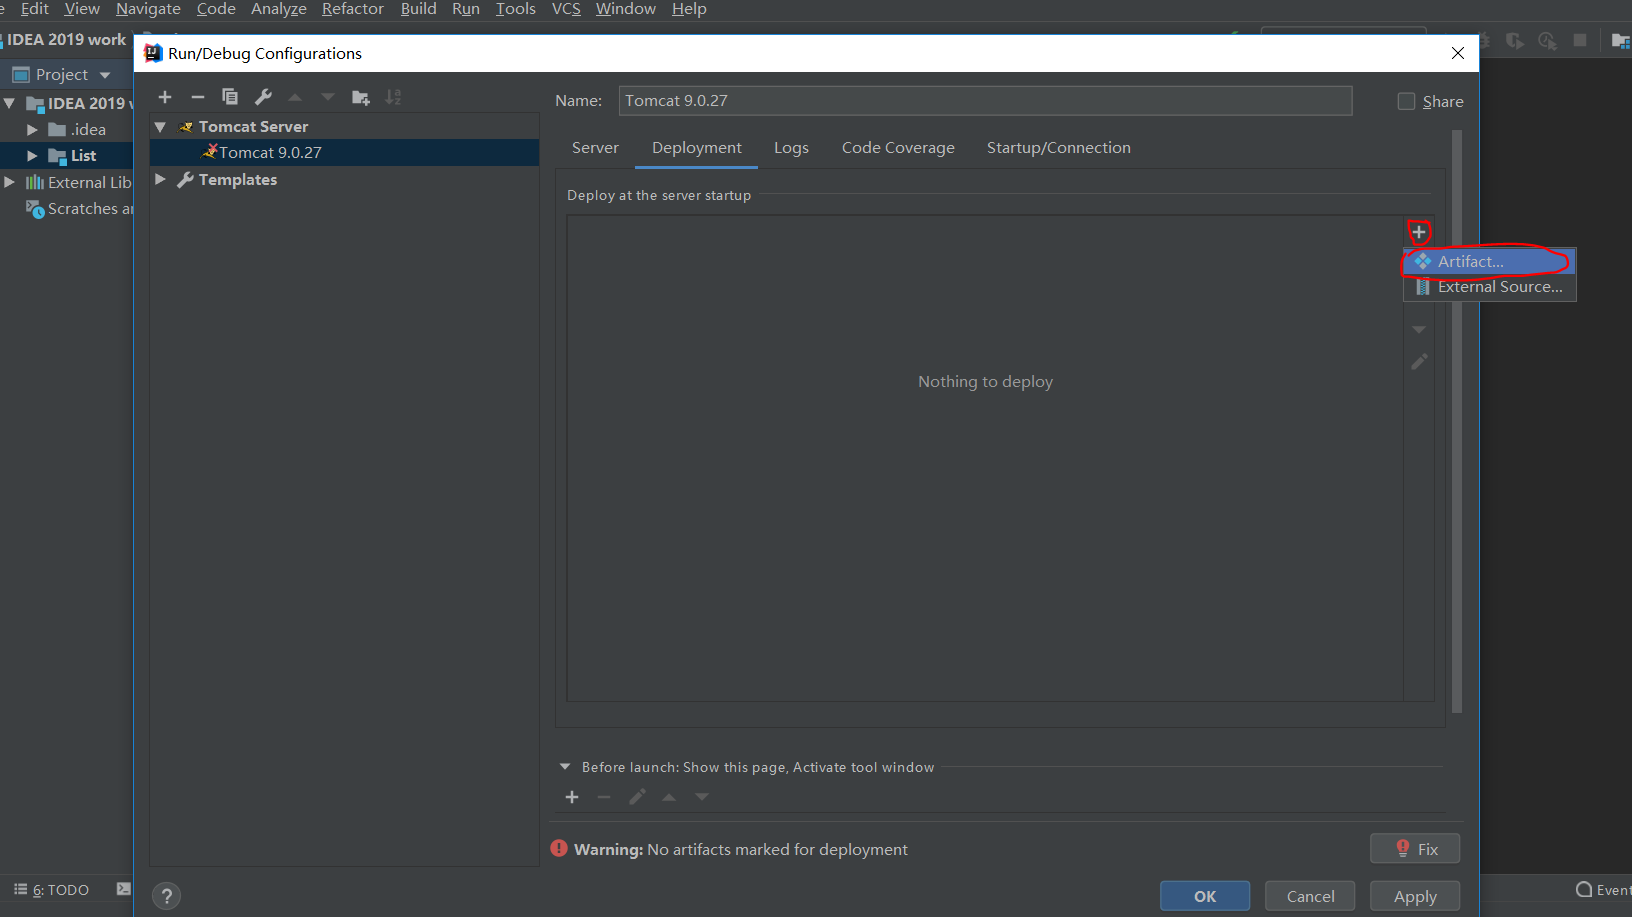Click stop icon in main toolbar
Image resolution: width=1632 pixels, height=917 pixels.
click(1580, 40)
